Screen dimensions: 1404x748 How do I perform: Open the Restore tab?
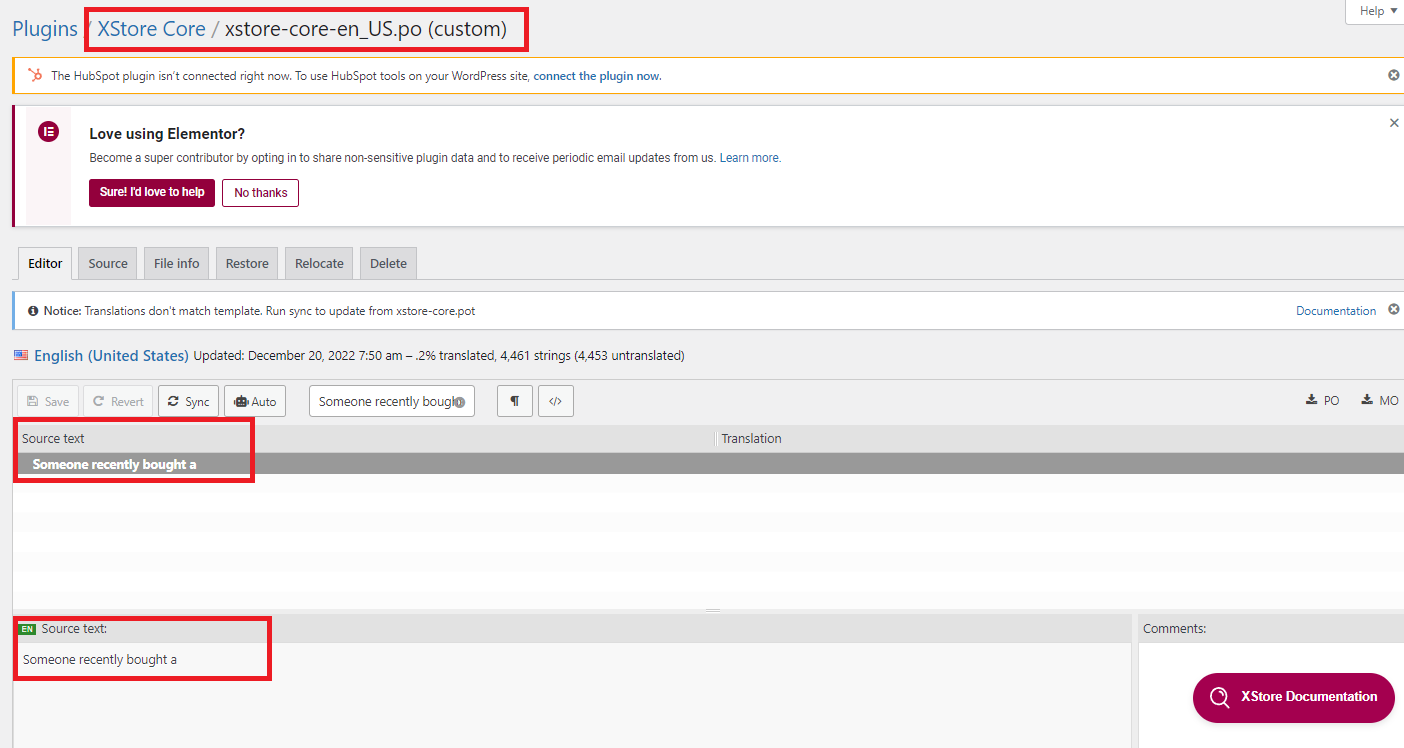[x=247, y=263]
